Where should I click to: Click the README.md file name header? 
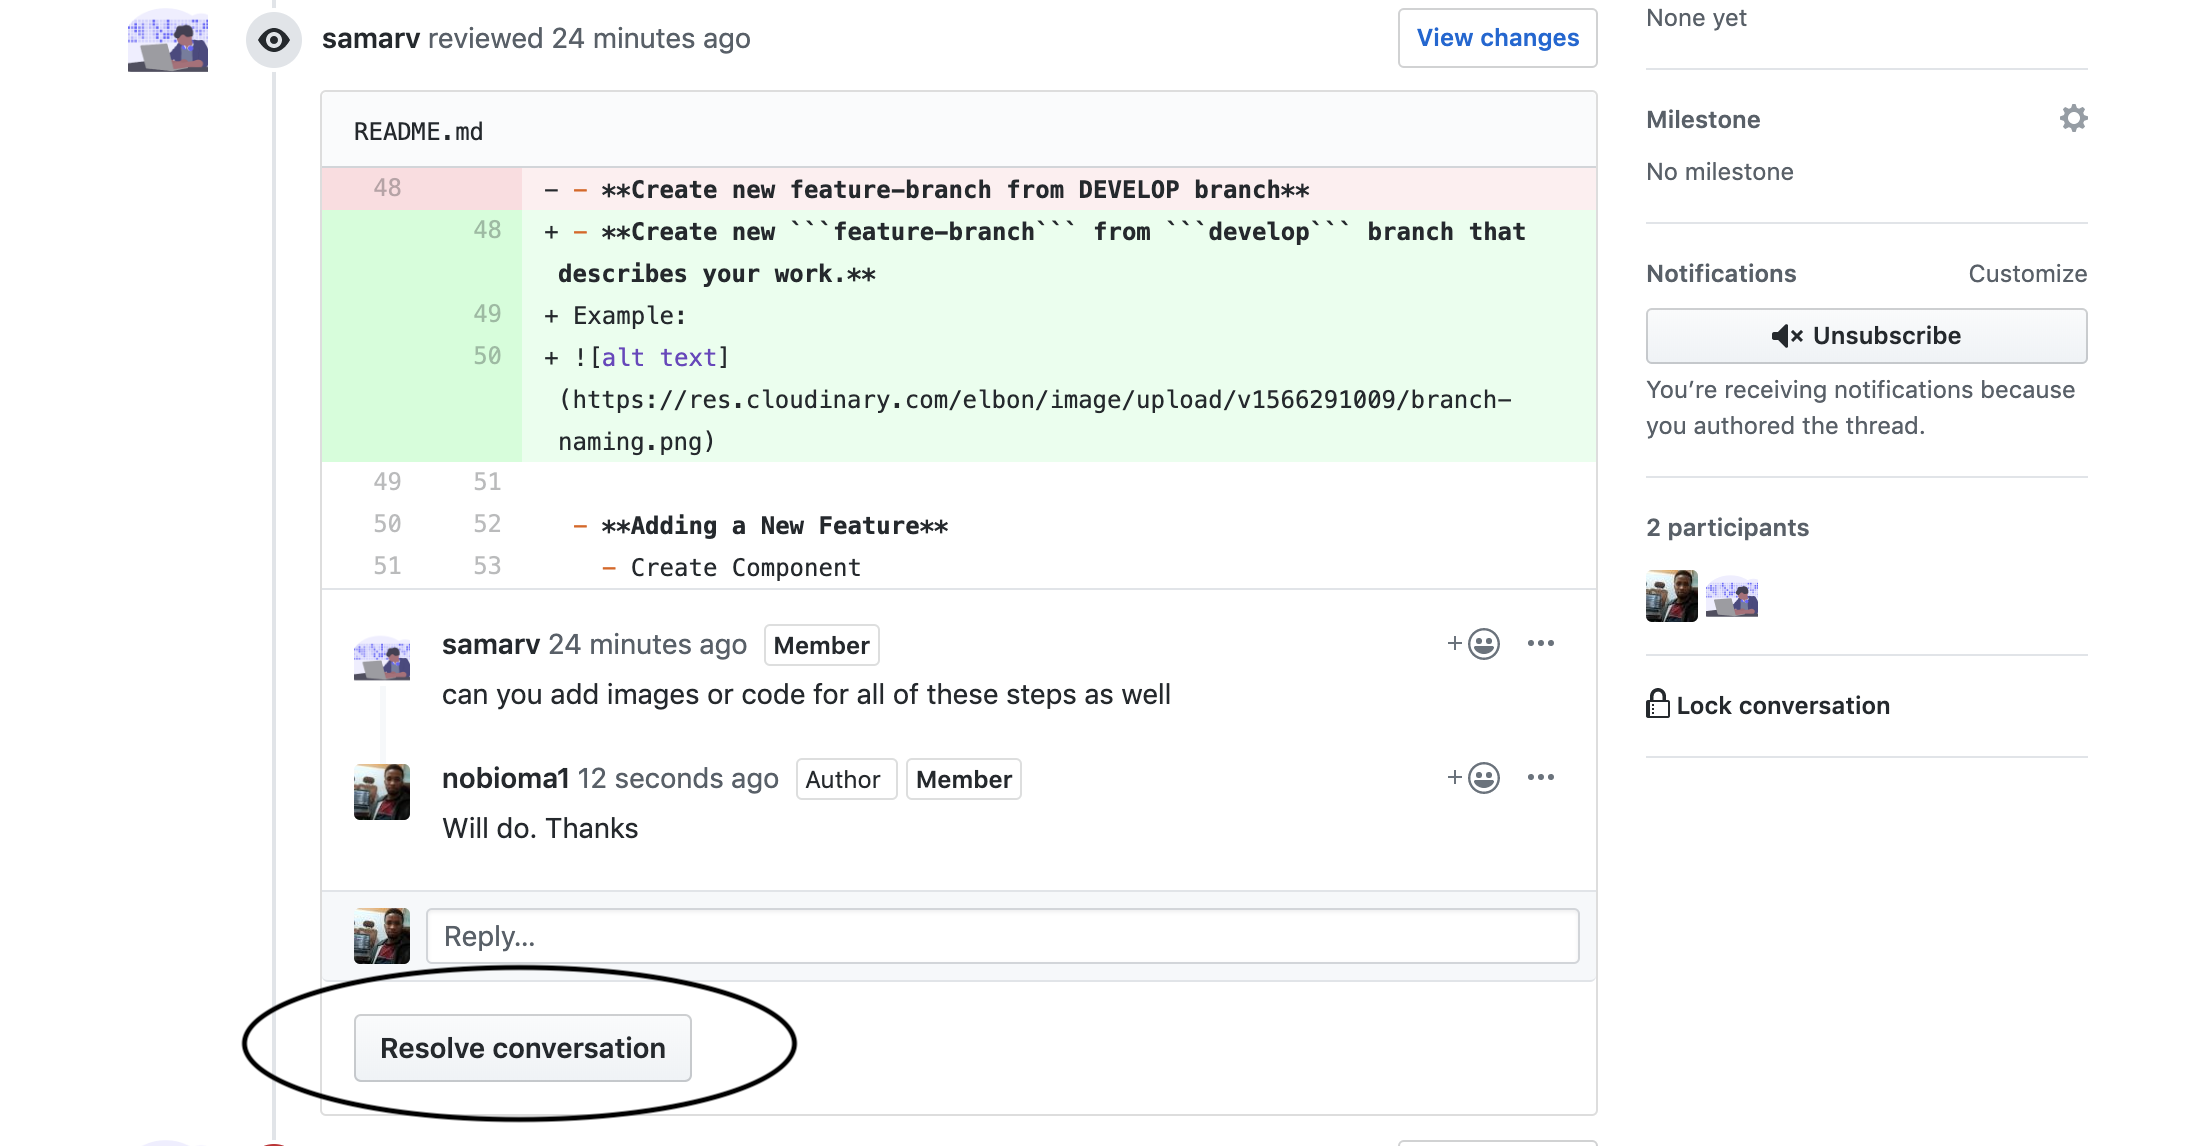(x=418, y=132)
